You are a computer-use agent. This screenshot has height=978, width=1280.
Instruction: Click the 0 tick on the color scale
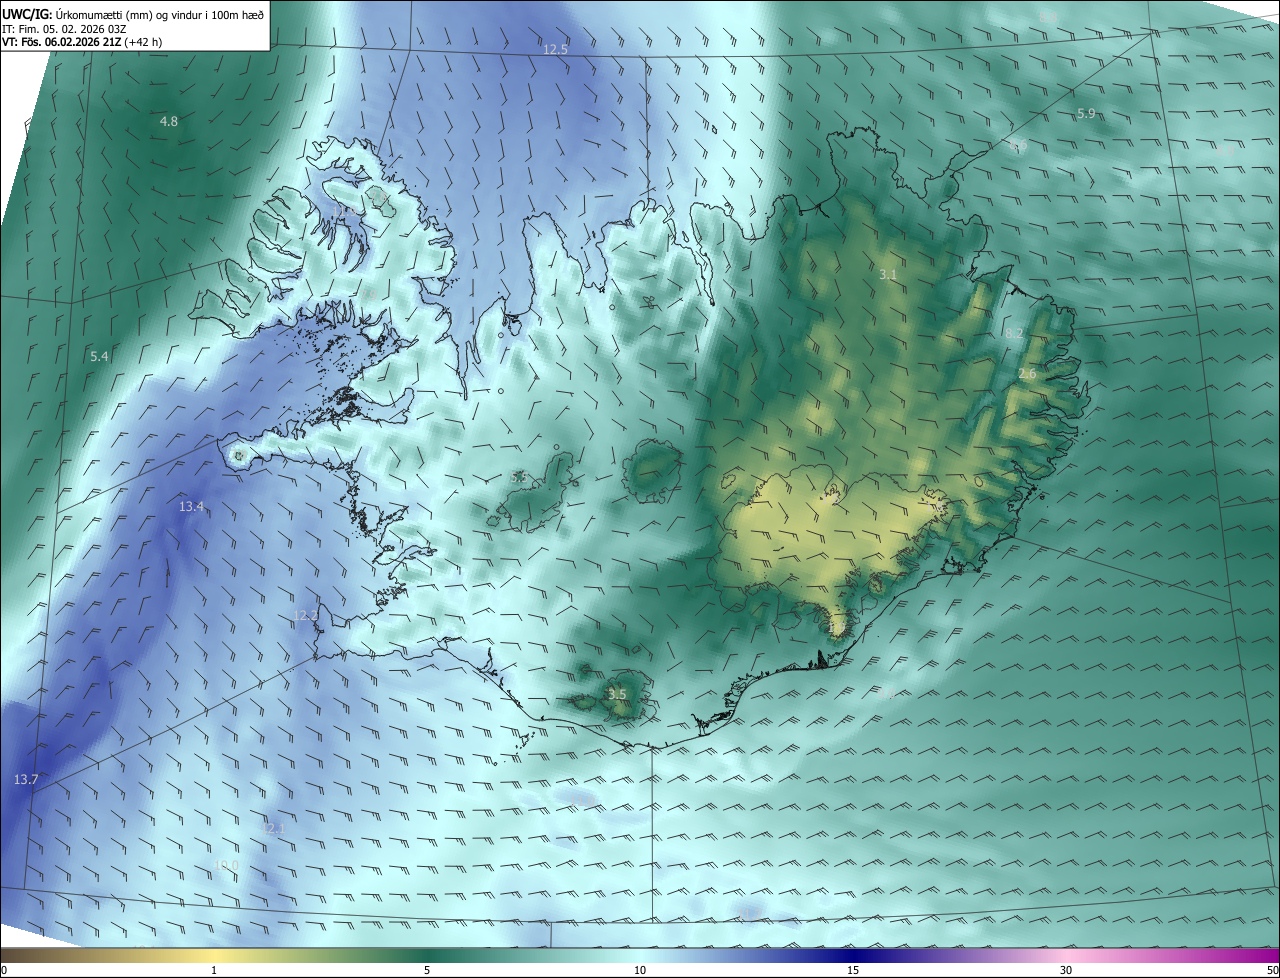pos(4,970)
